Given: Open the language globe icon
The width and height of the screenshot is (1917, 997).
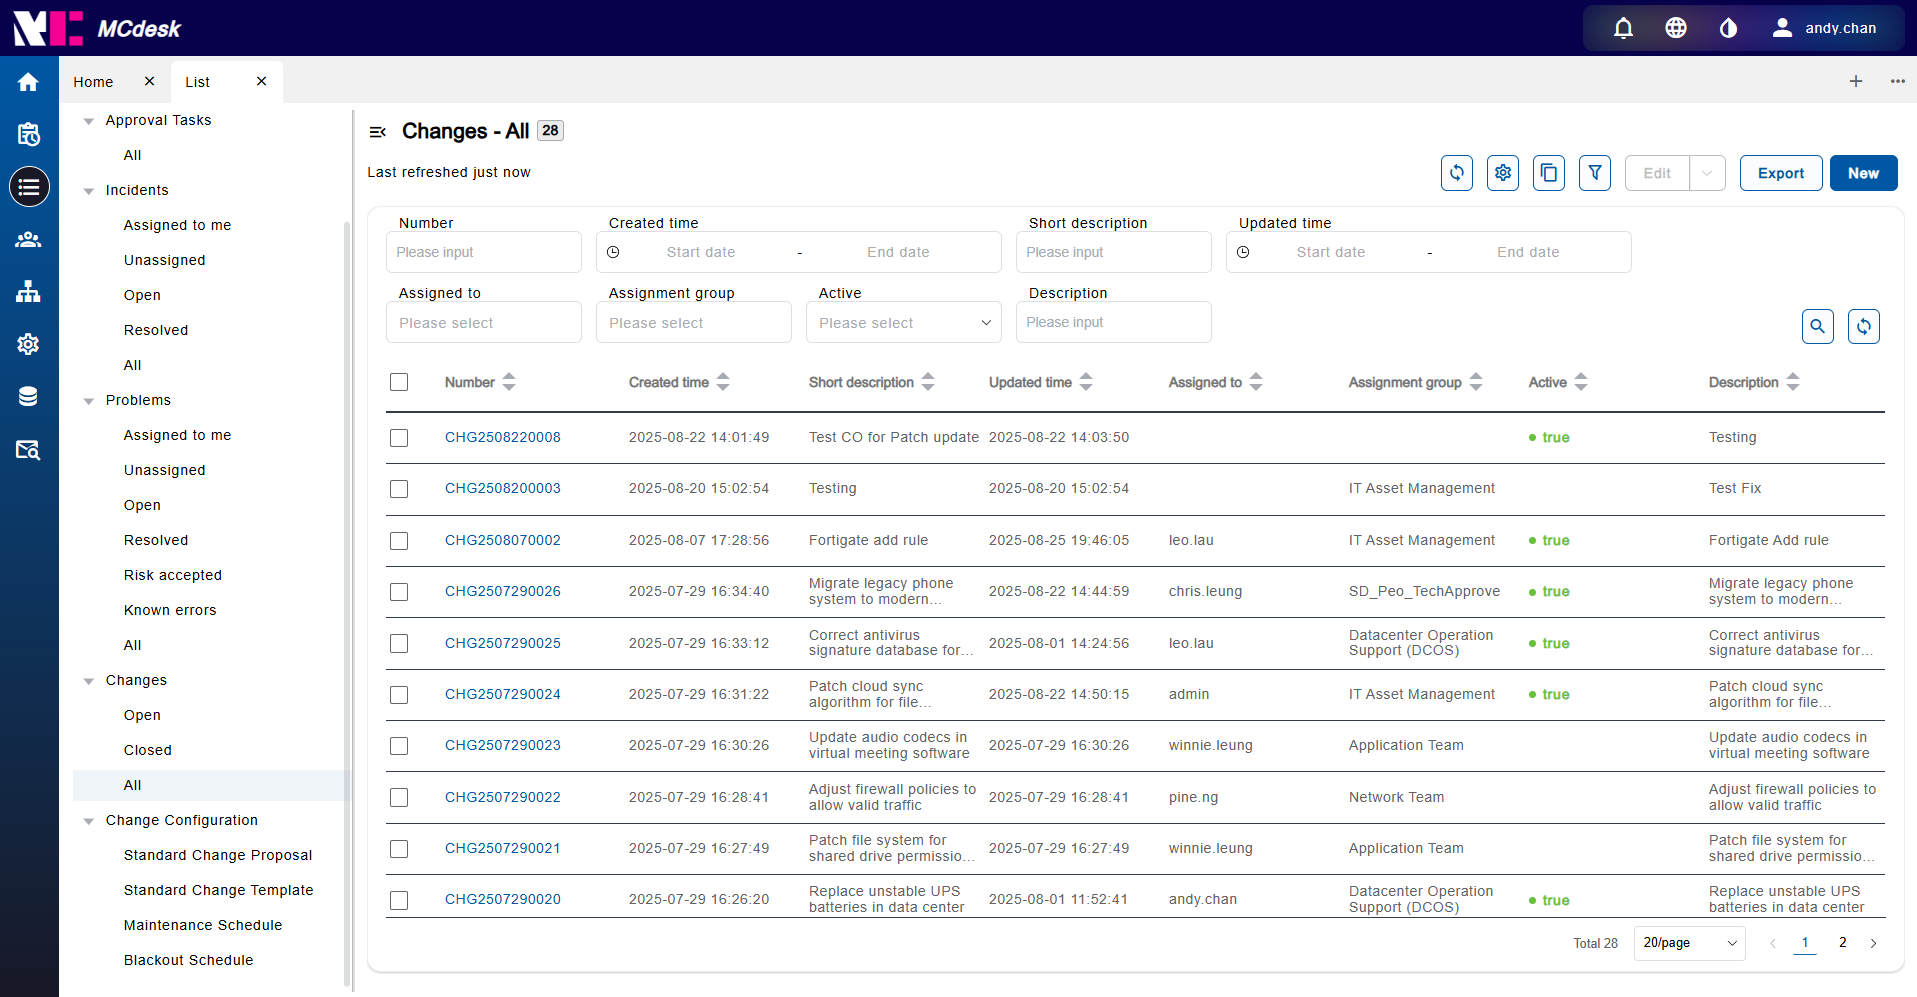Looking at the screenshot, I should tap(1676, 28).
